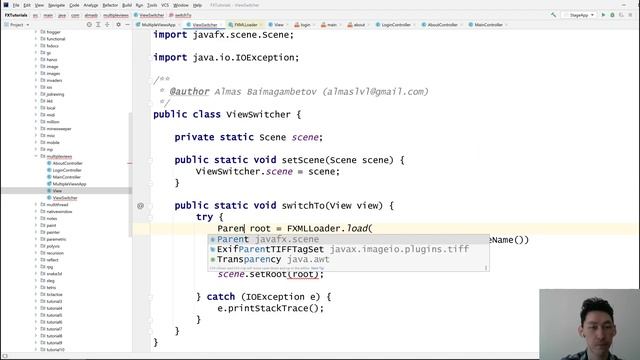Switch to the about editor tab
640x360 pixels.
click(359, 25)
